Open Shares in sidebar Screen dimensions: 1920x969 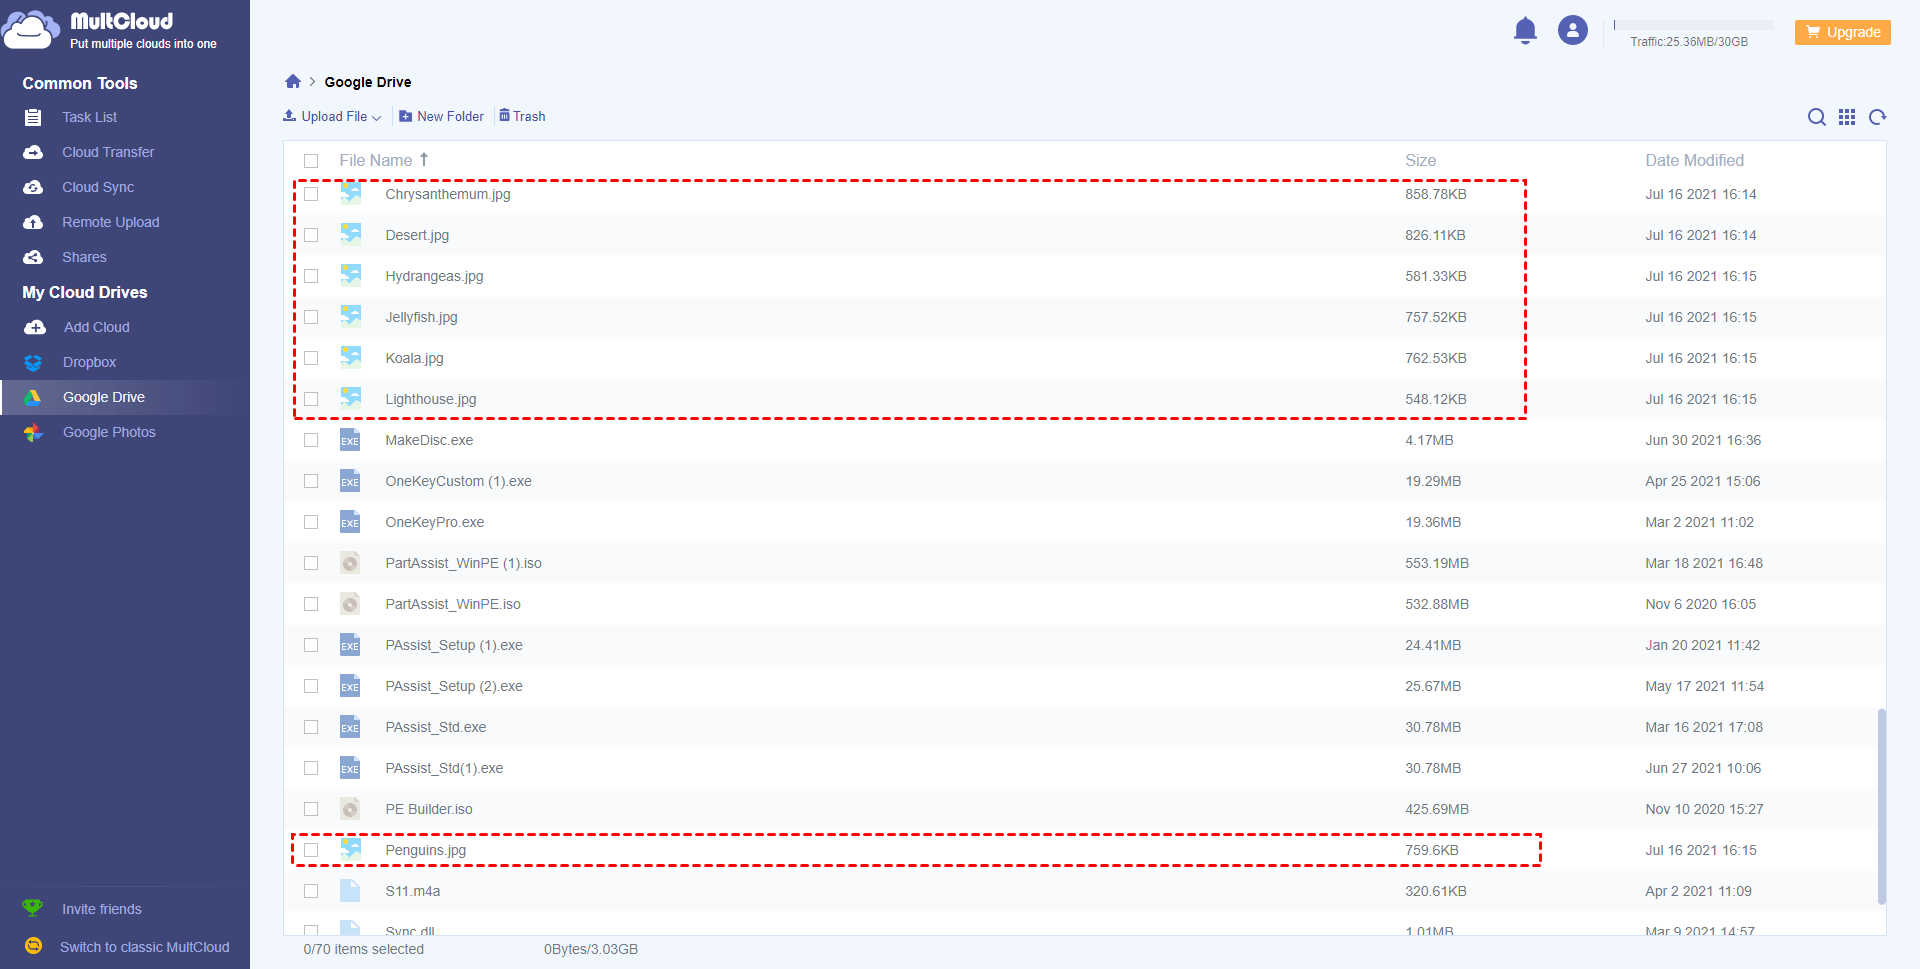(x=84, y=257)
